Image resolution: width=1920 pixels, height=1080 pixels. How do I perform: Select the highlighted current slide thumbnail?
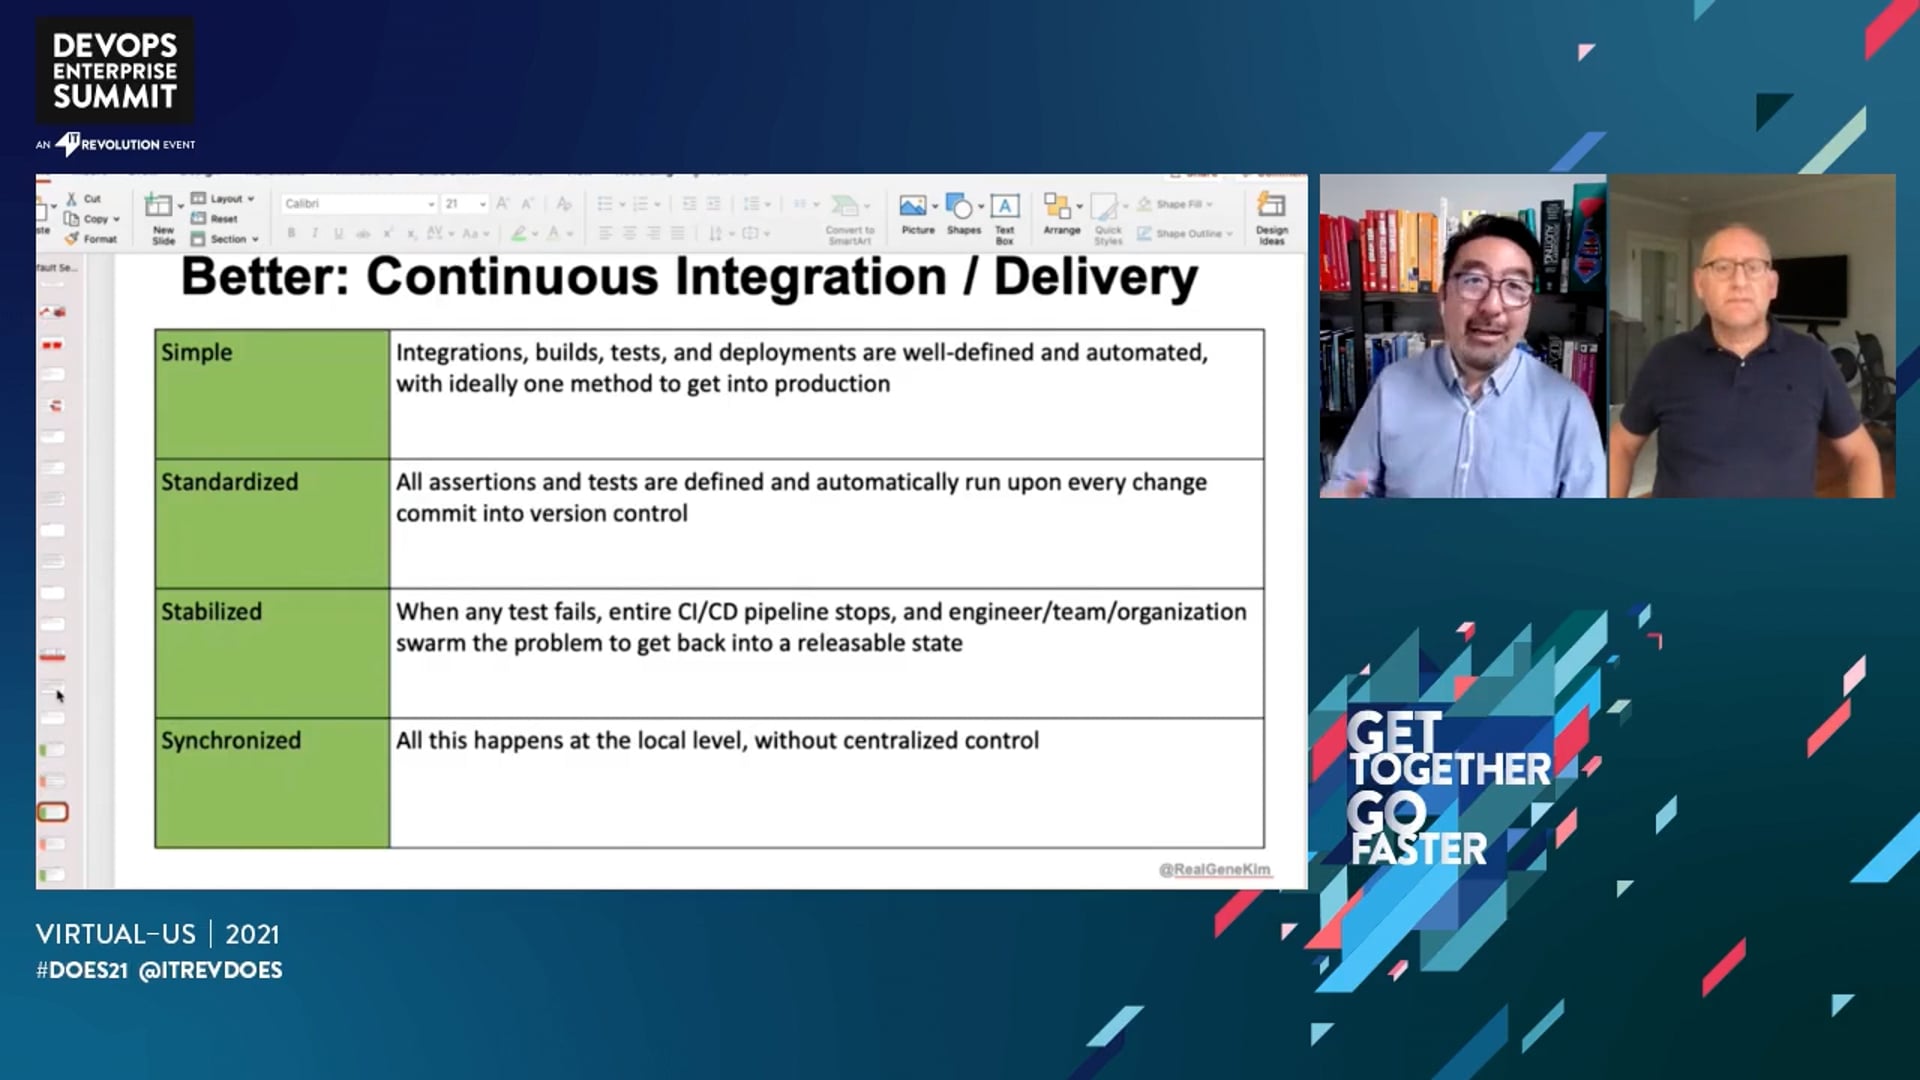52,812
